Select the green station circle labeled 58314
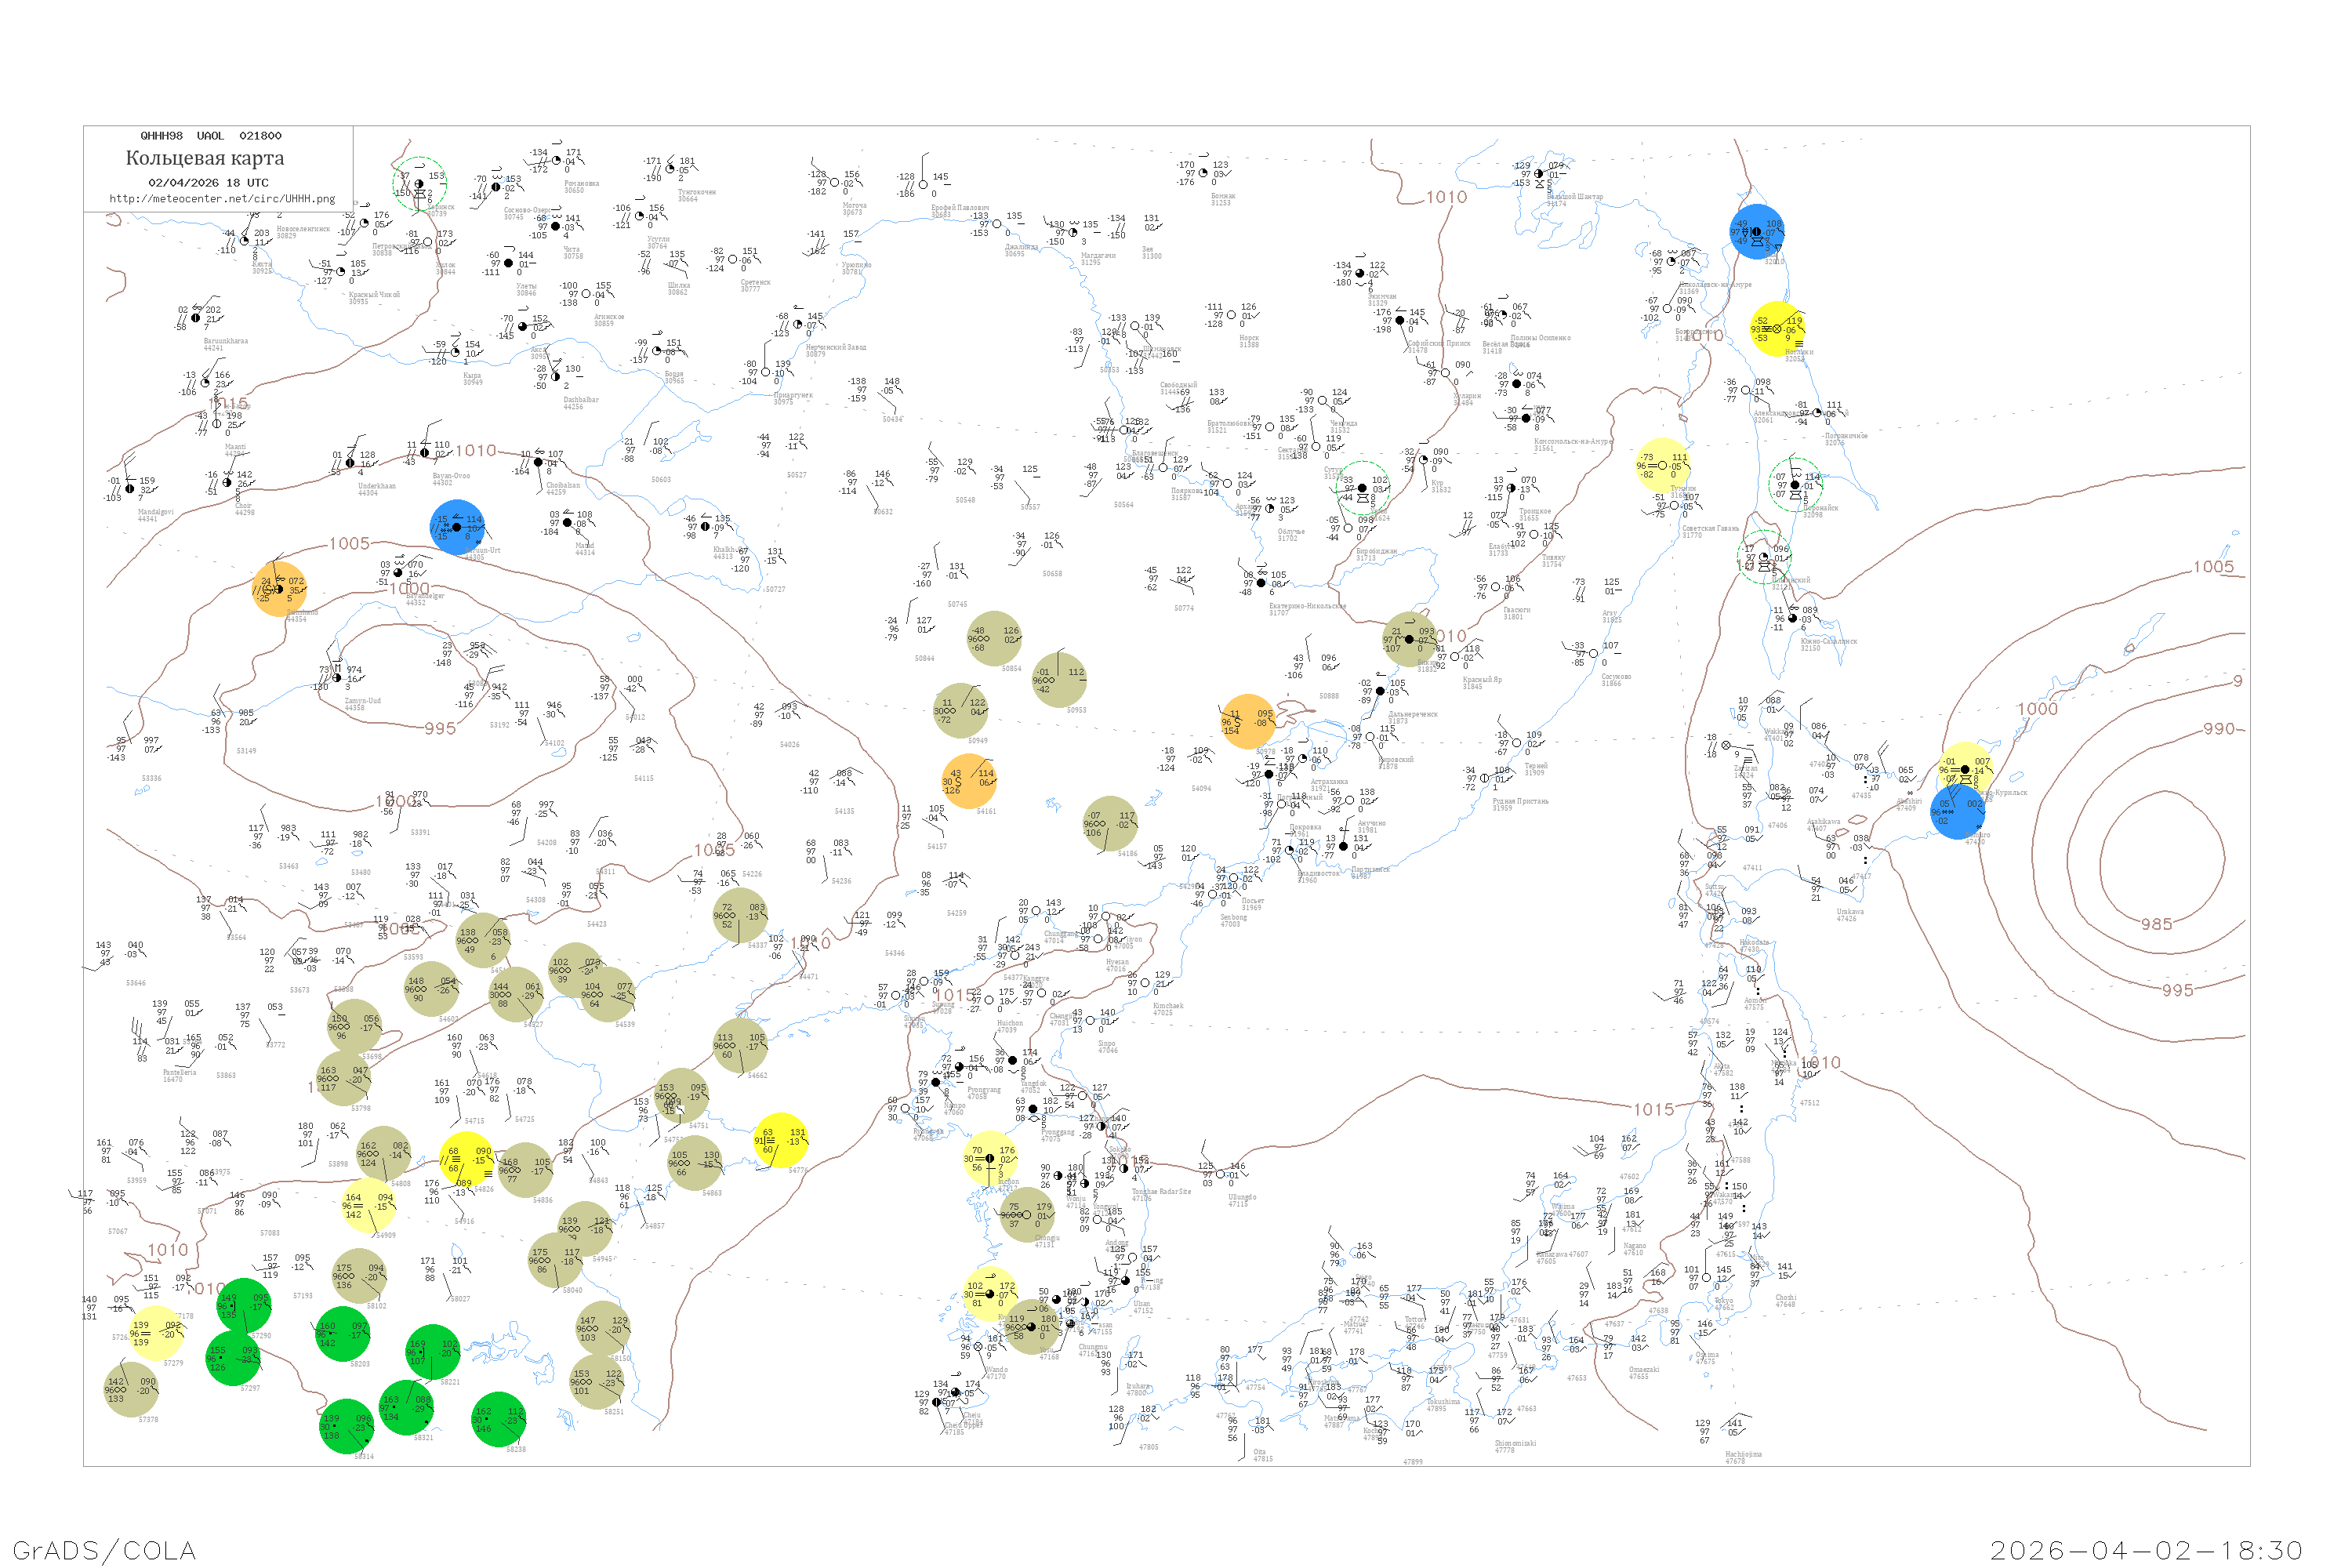Image resolution: width=2352 pixels, height=1568 pixels. pyautogui.click(x=346, y=1426)
